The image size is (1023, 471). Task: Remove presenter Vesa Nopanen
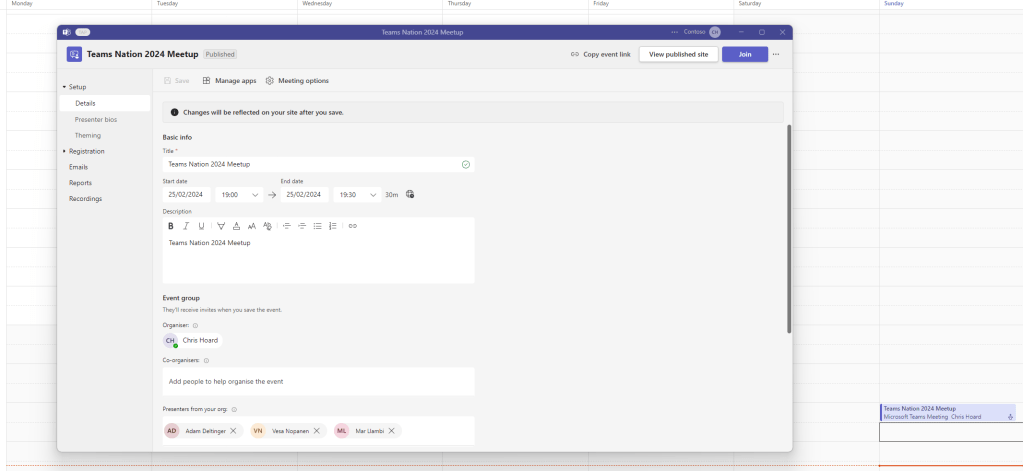[x=317, y=431]
